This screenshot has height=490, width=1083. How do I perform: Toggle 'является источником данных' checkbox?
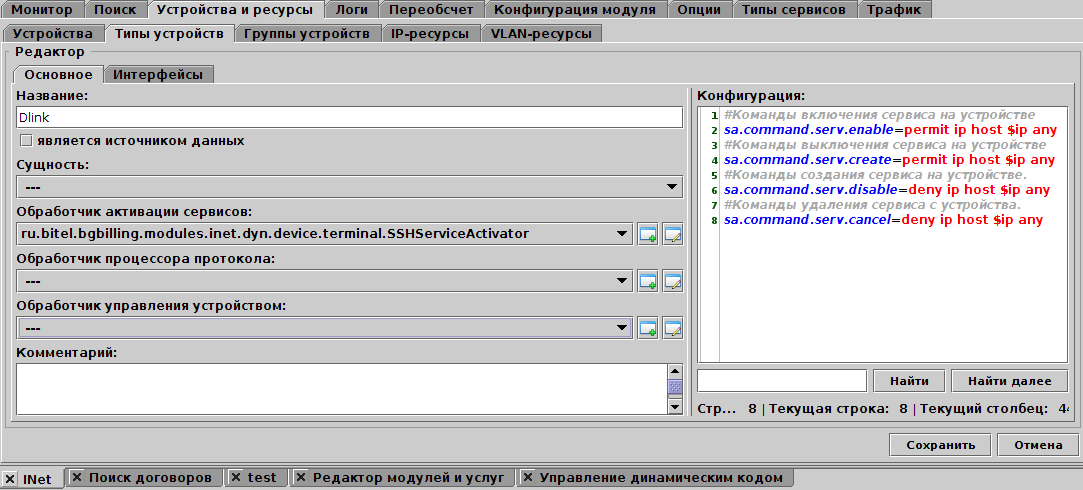(26, 141)
